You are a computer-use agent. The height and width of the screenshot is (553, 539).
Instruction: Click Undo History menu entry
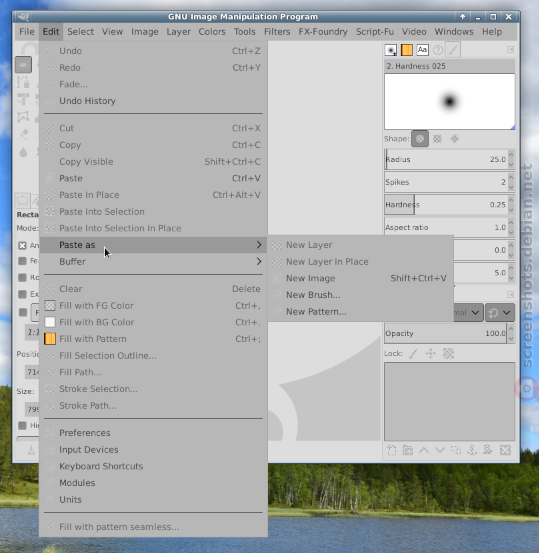(x=153, y=101)
